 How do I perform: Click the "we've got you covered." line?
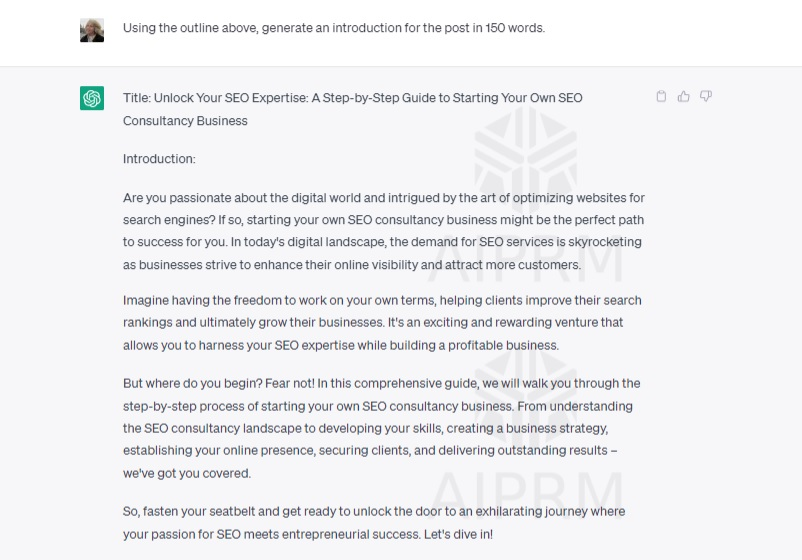pos(186,473)
